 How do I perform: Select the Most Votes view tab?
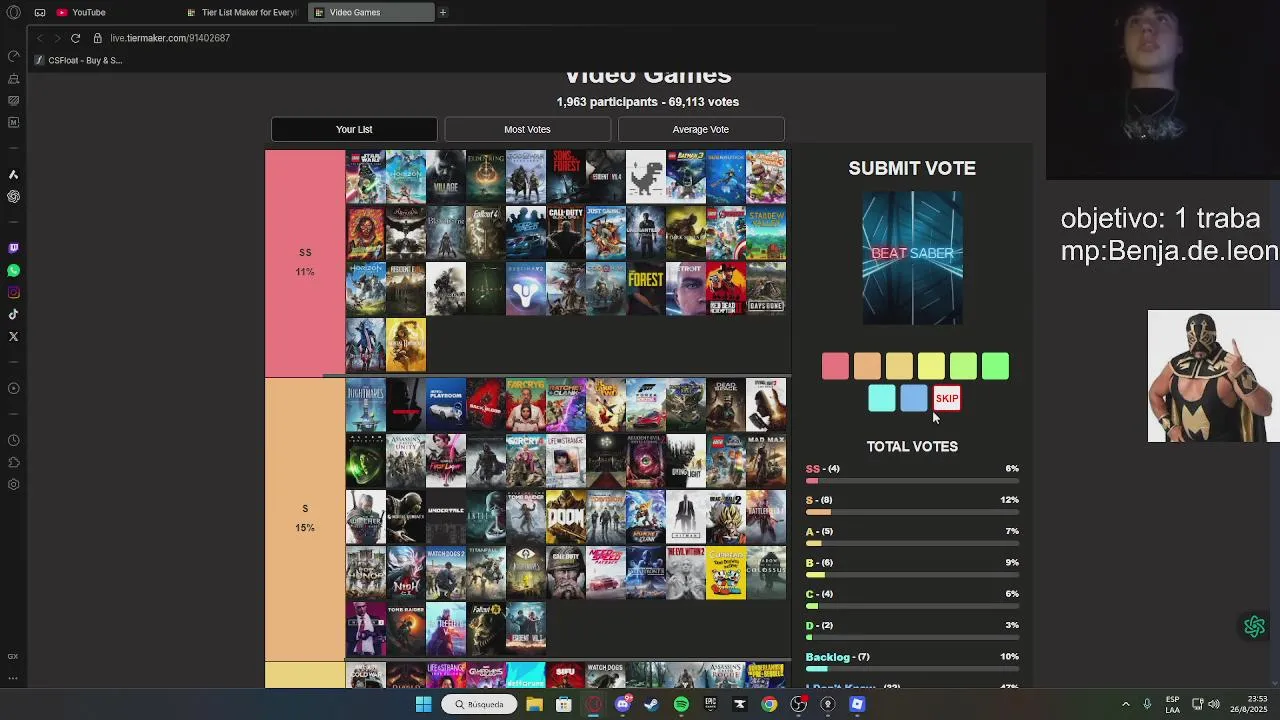527,129
